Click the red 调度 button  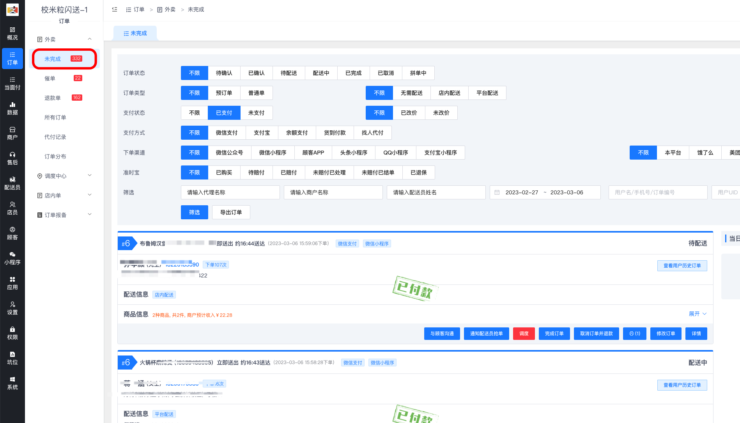click(523, 333)
